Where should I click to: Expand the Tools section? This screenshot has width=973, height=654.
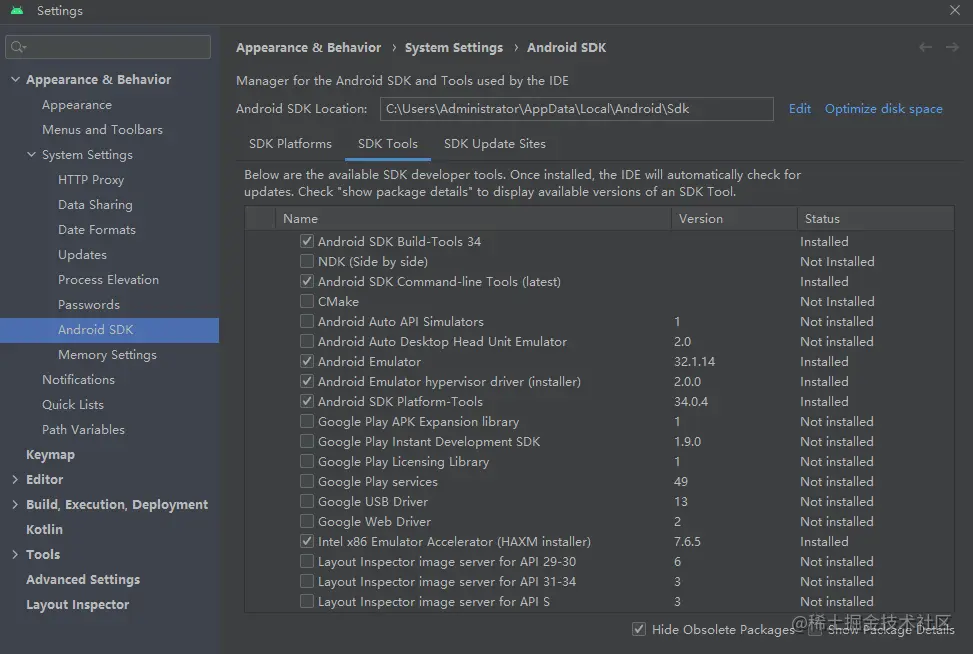click(x=15, y=554)
